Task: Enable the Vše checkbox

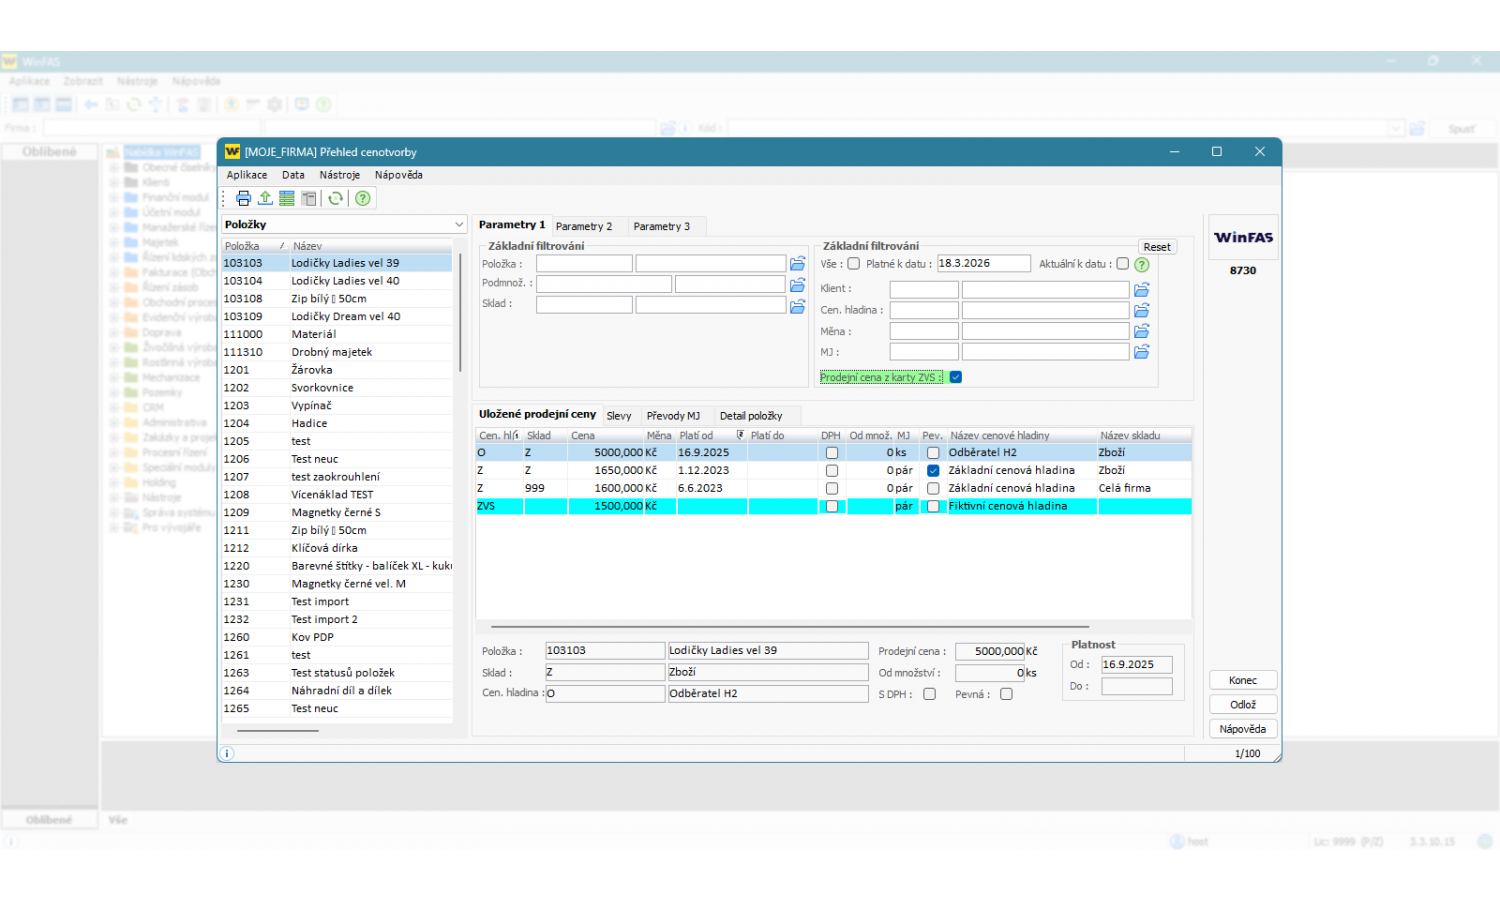Action: 853,264
